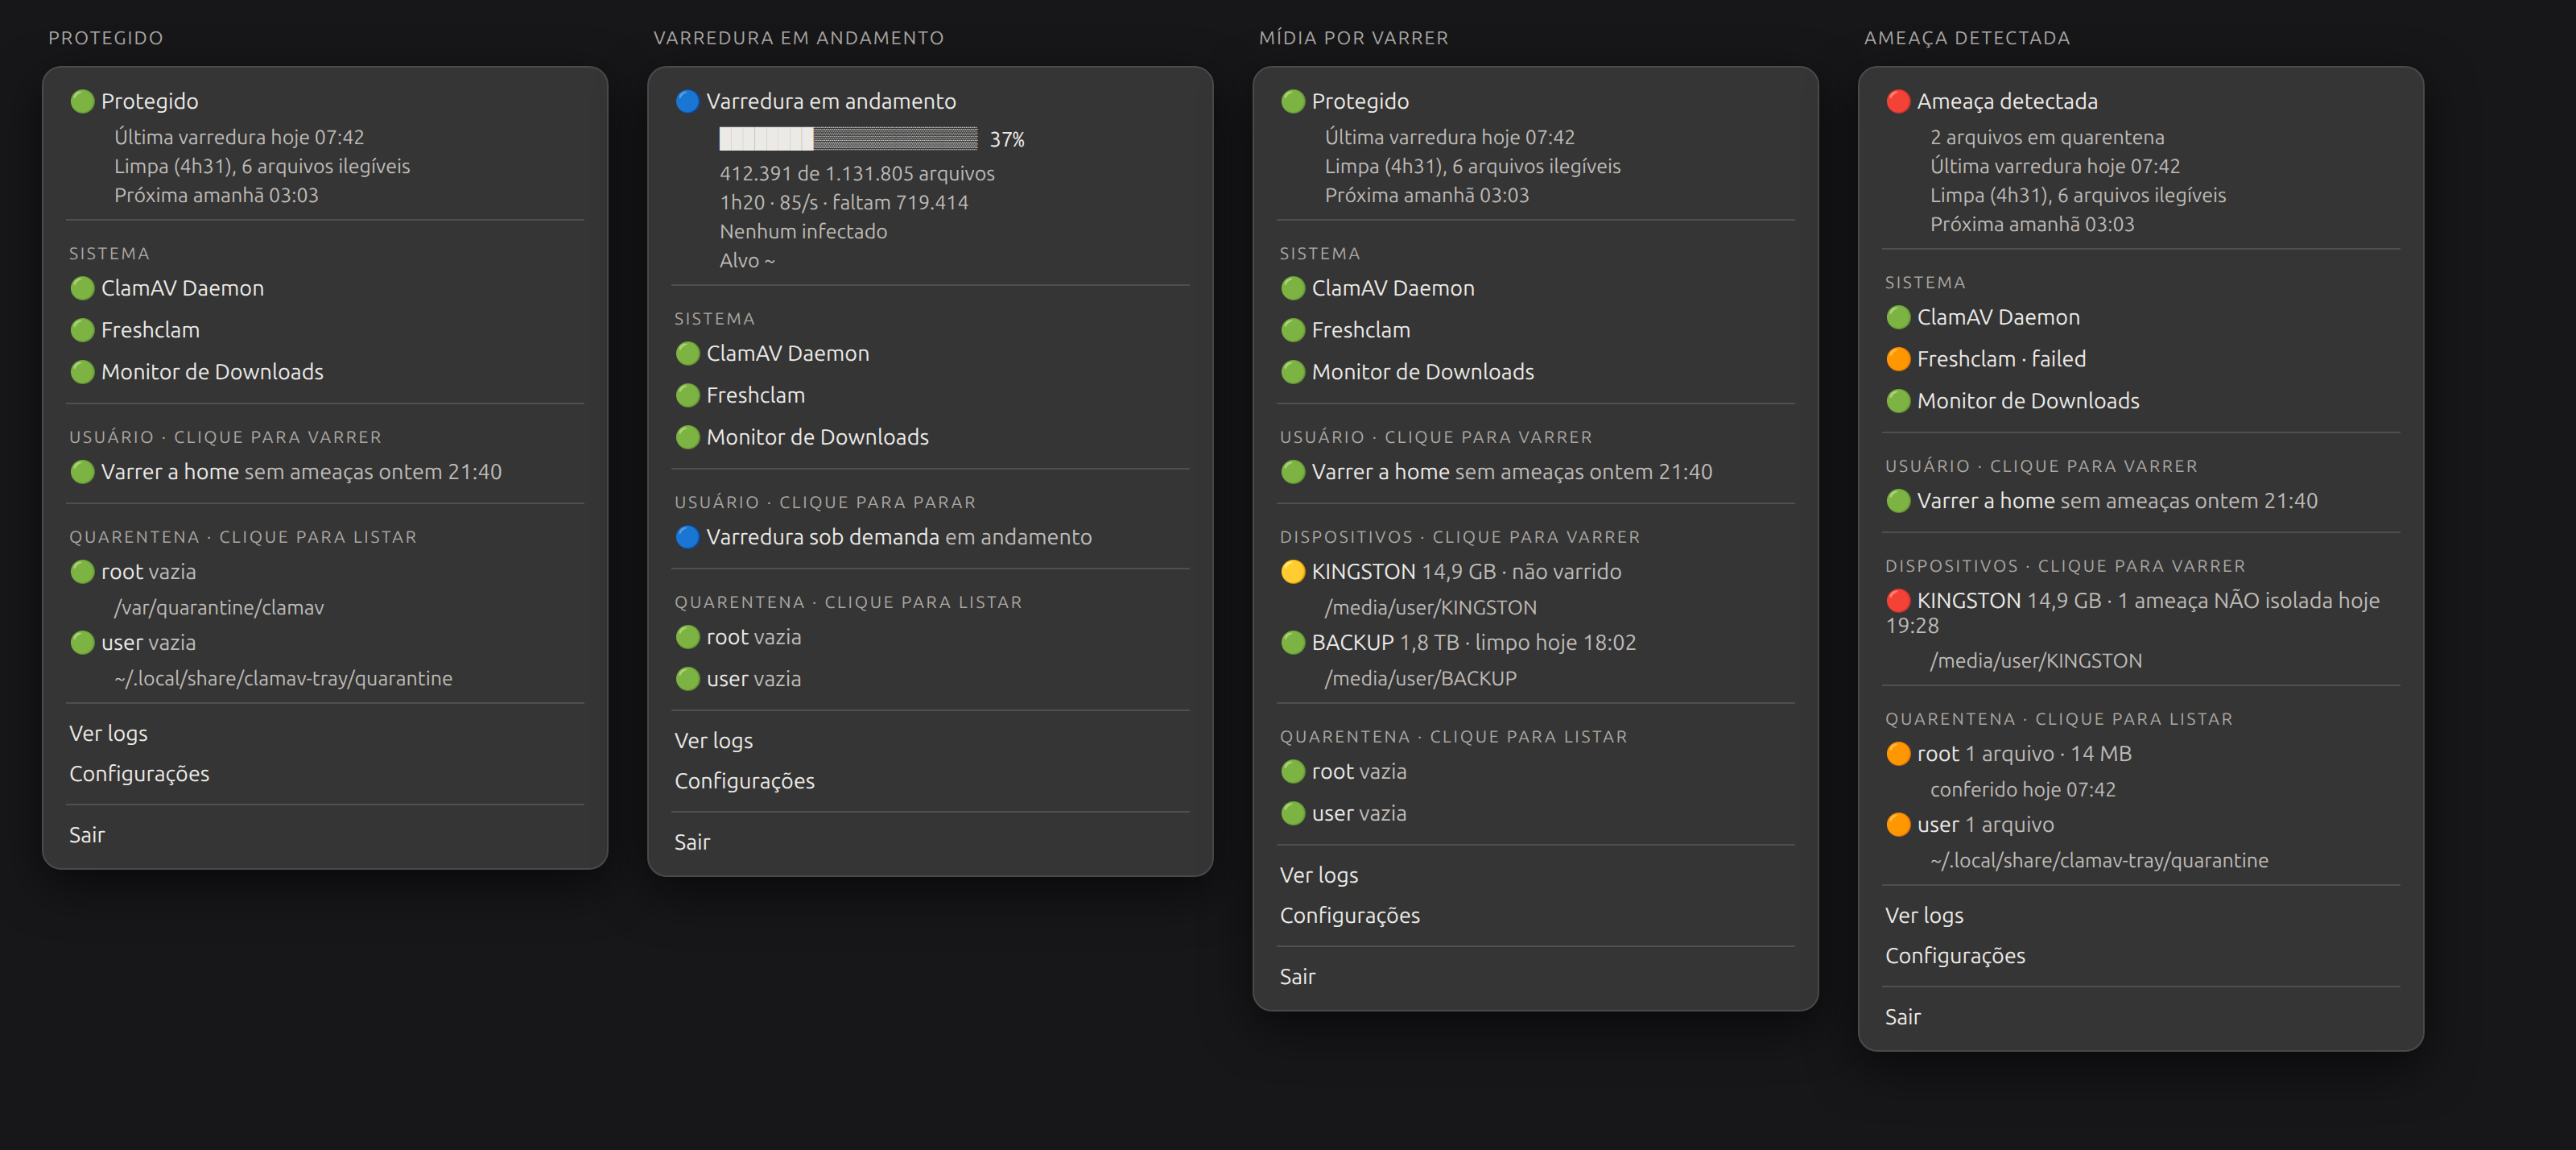The image size is (2576, 1150).
Task: Click the 2 arquivos em quarentena line
Action: 2047,137
